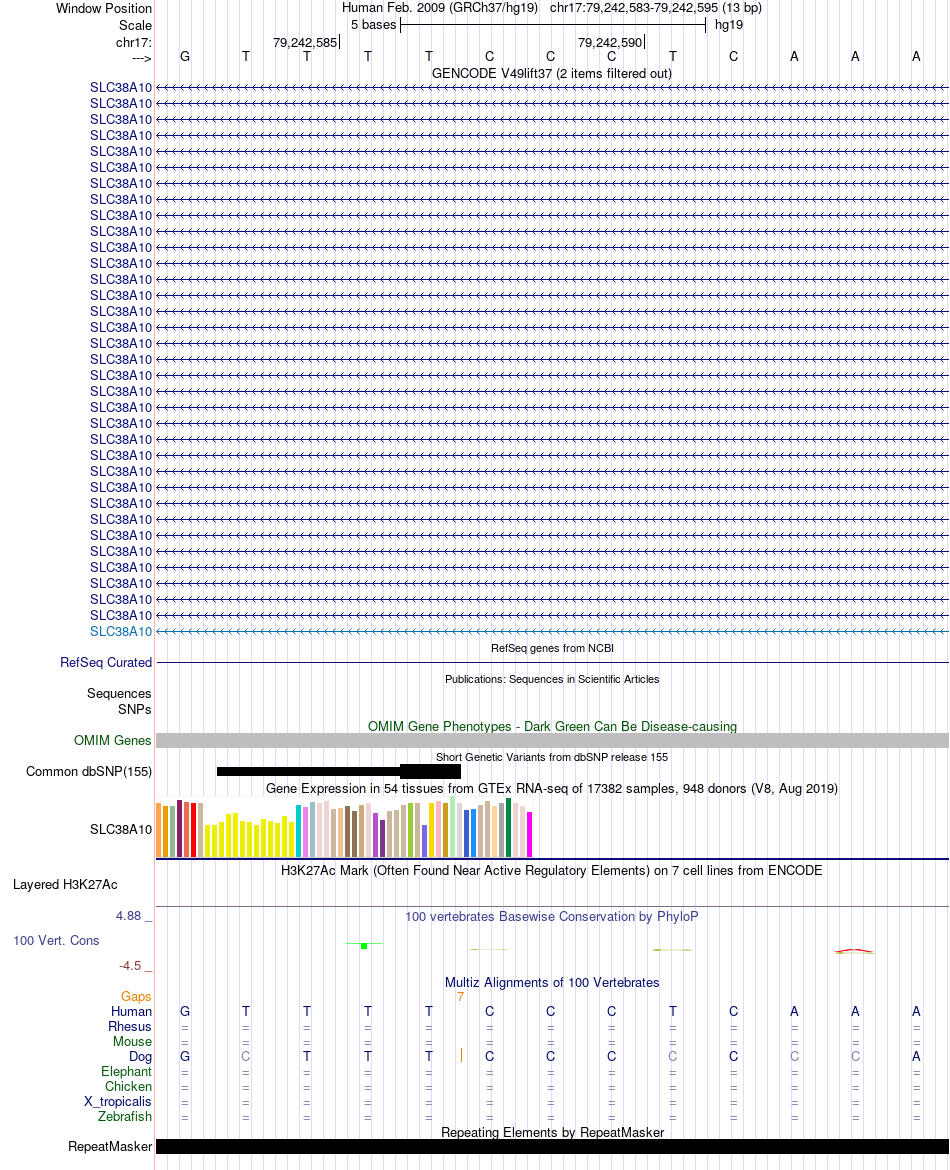
Task: Click the black RepeatMasker element bar
Action: click(x=552, y=1146)
